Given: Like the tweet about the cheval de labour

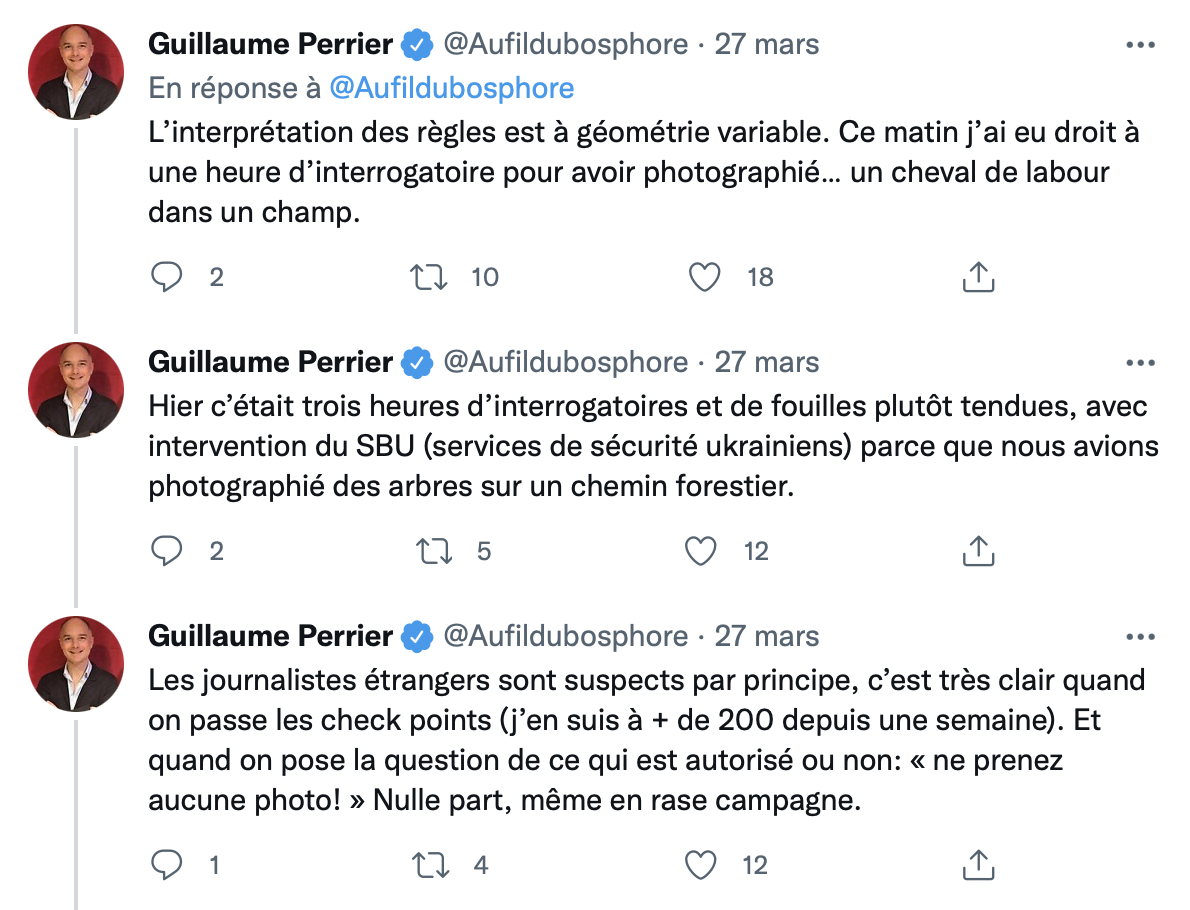Looking at the screenshot, I should tap(705, 277).
